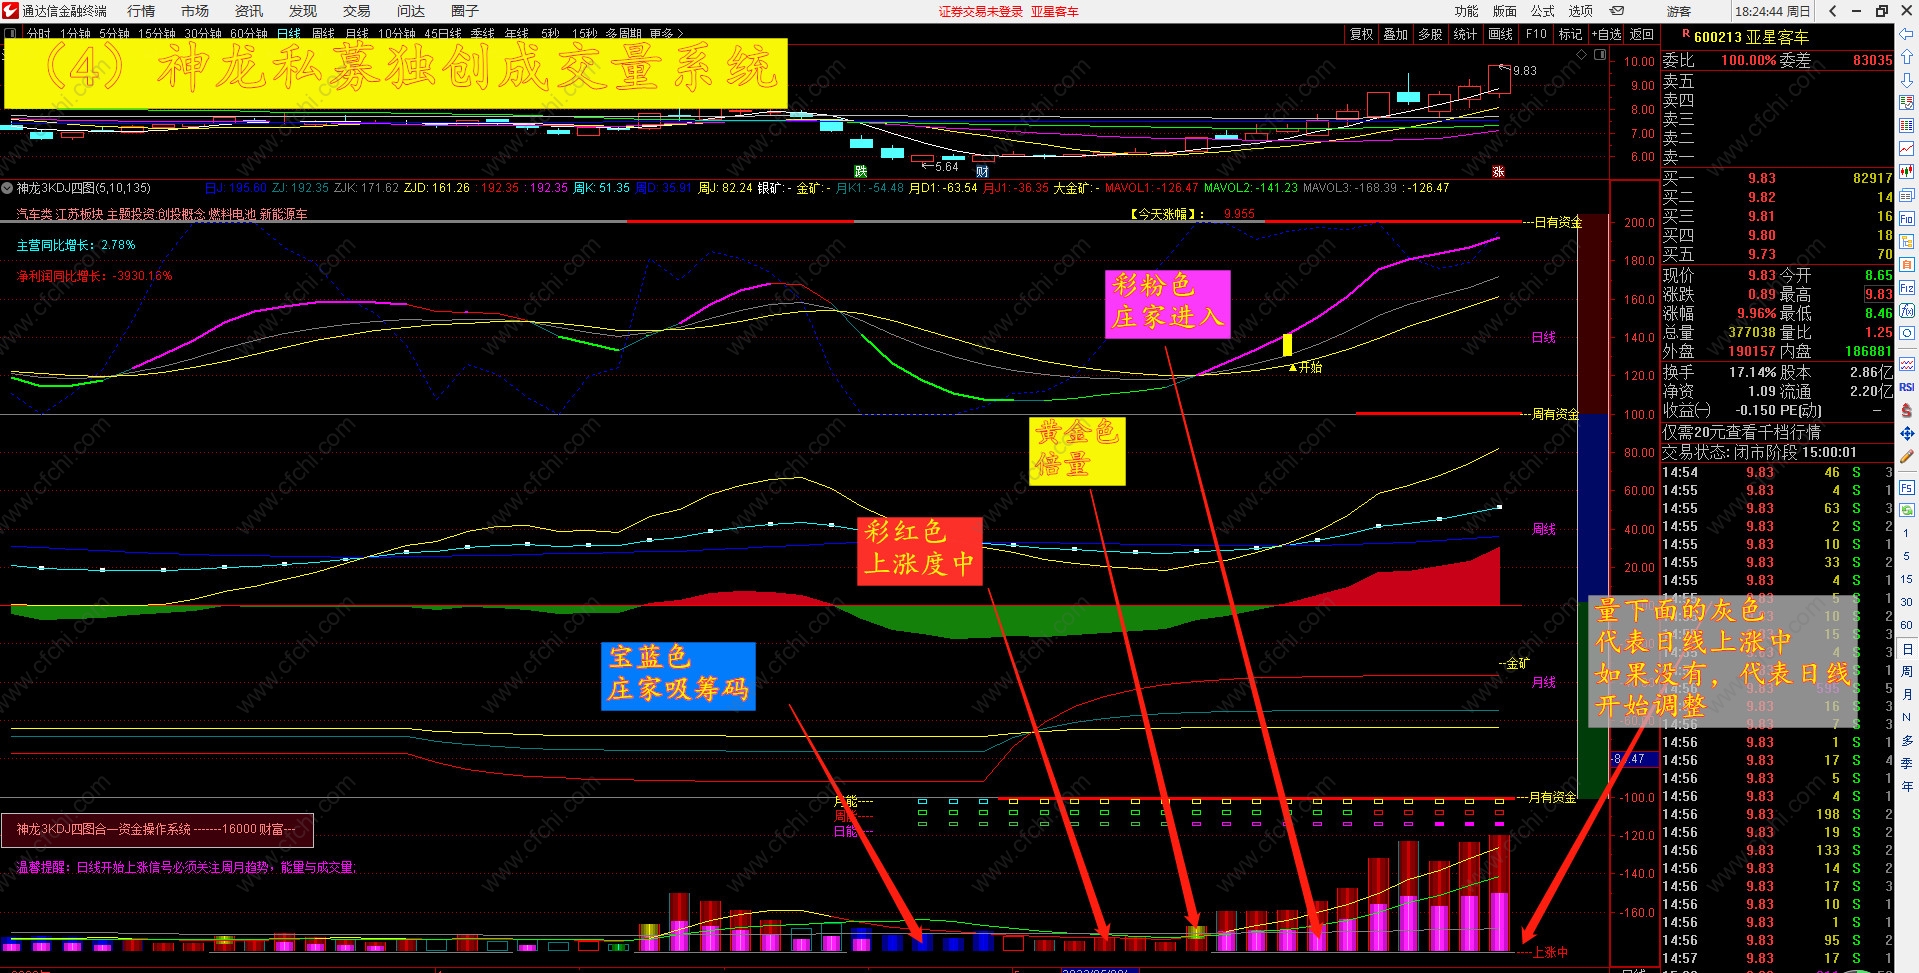Open the f(x) formula icon in right sidebar
This screenshot has width=1919, height=973.
(x=1906, y=311)
